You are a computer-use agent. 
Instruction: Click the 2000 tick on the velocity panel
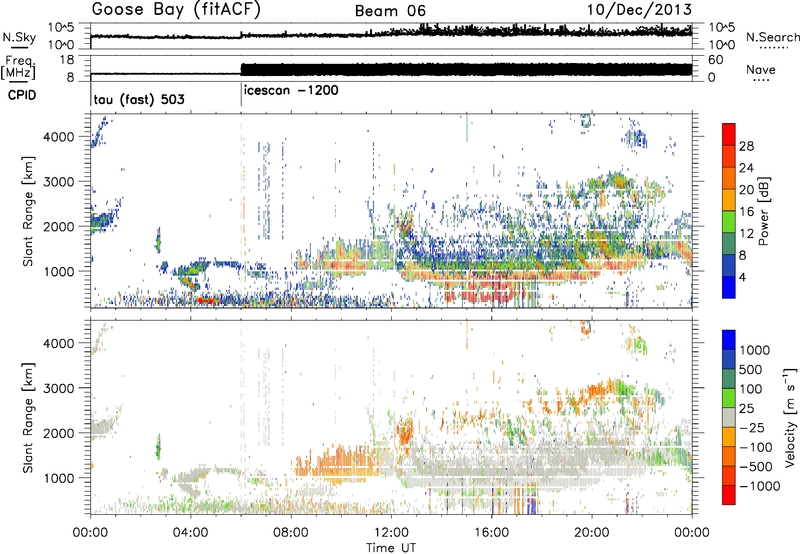[60, 433]
